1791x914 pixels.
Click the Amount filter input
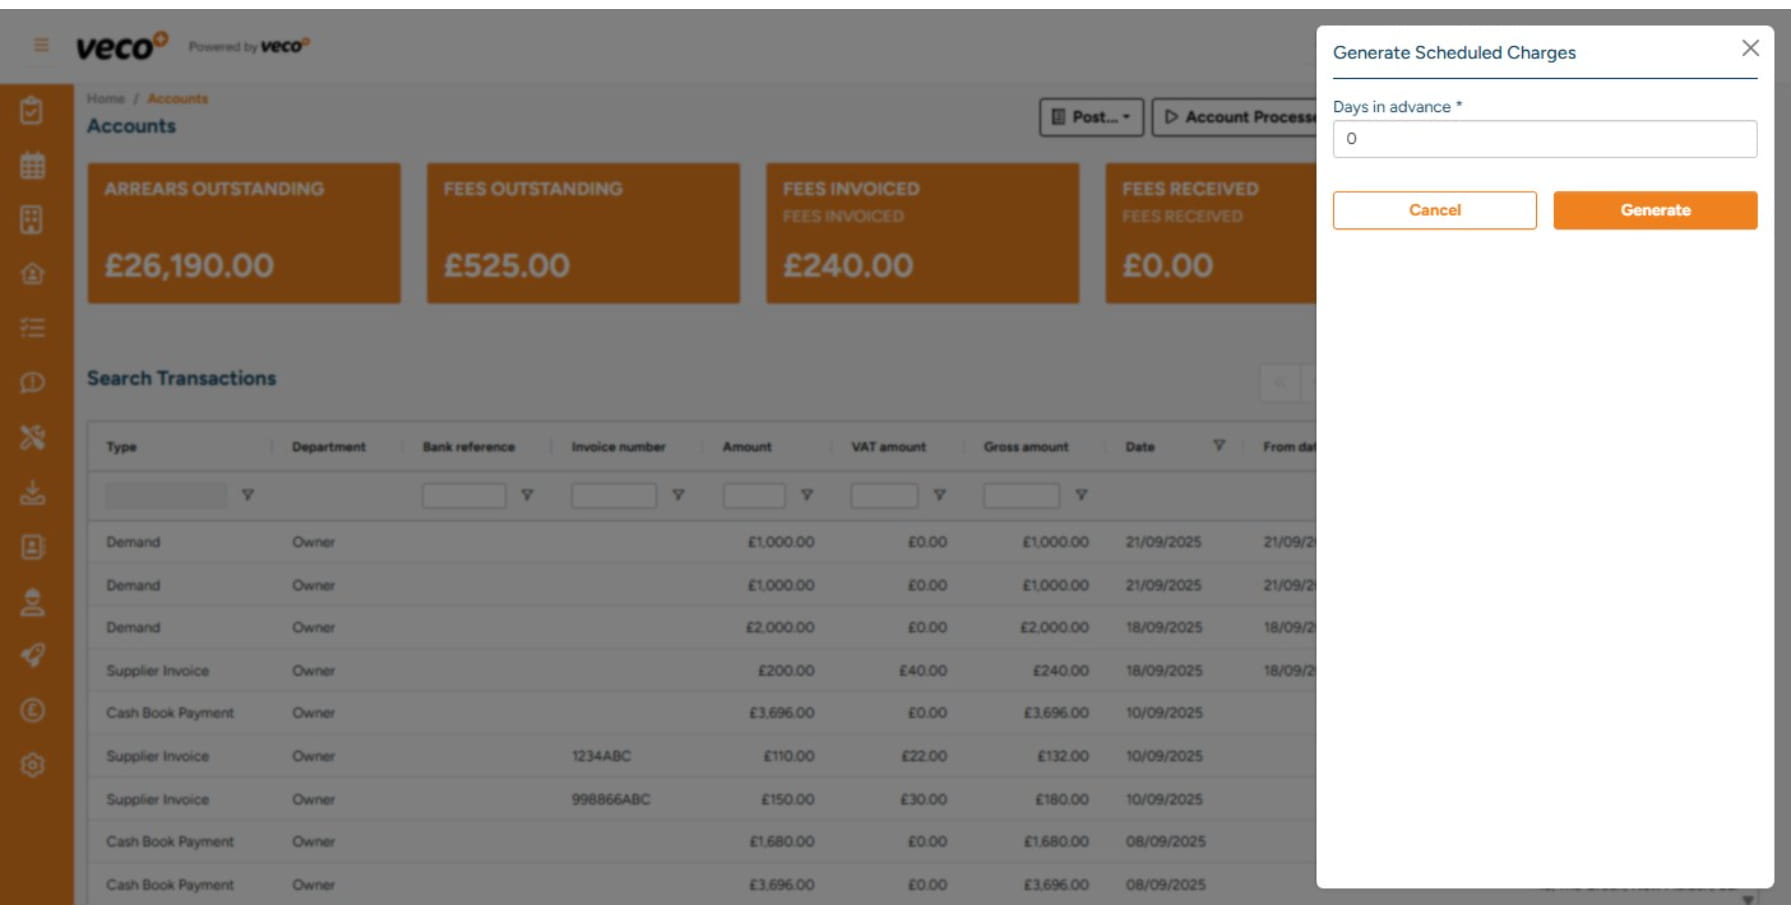click(754, 495)
